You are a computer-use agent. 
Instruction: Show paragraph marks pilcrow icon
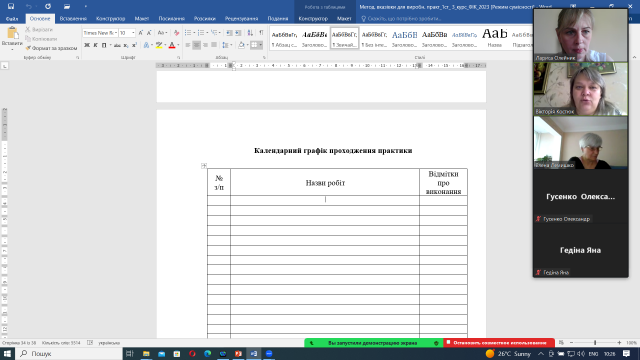(261, 33)
